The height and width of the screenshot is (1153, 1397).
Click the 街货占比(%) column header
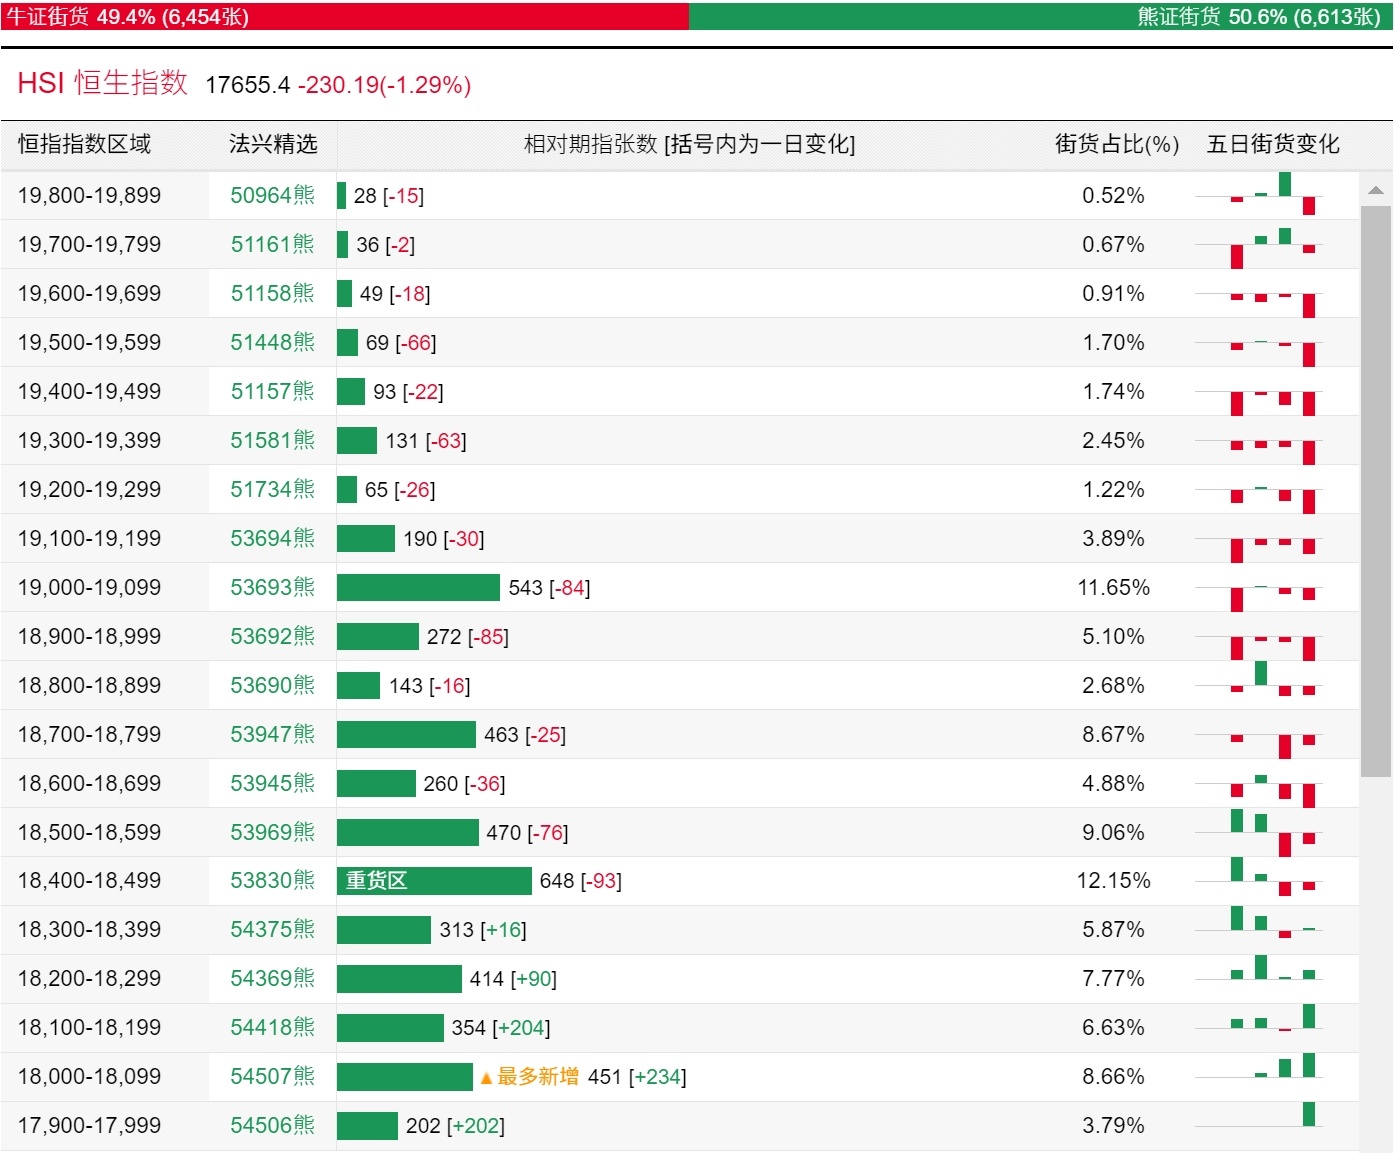(x=1116, y=144)
